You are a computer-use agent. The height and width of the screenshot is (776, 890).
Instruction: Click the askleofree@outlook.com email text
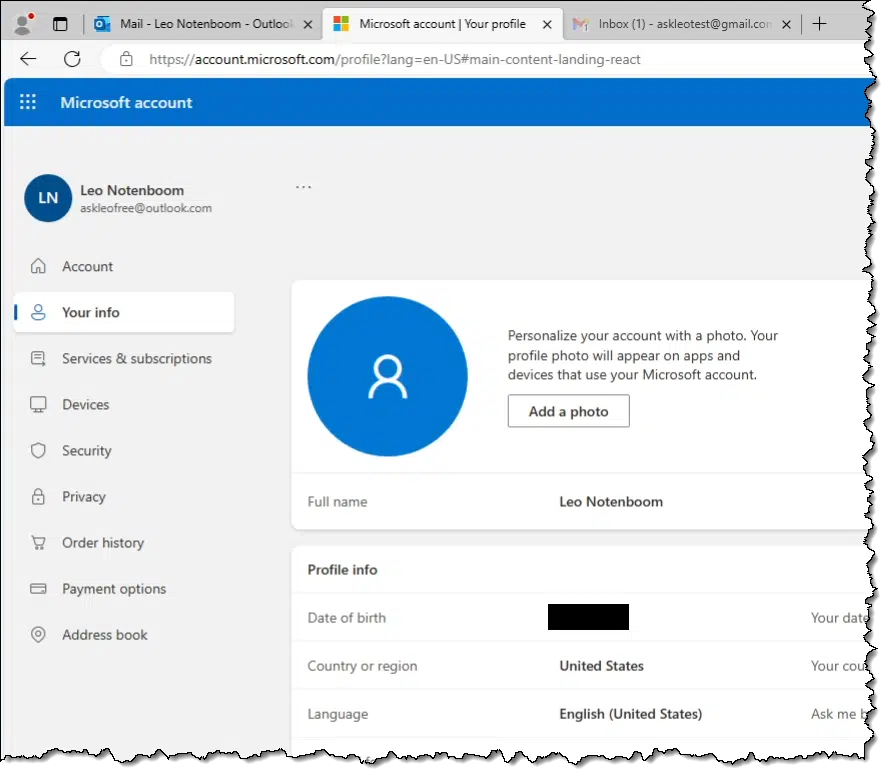pyautogui.click(x=146, y=208)
